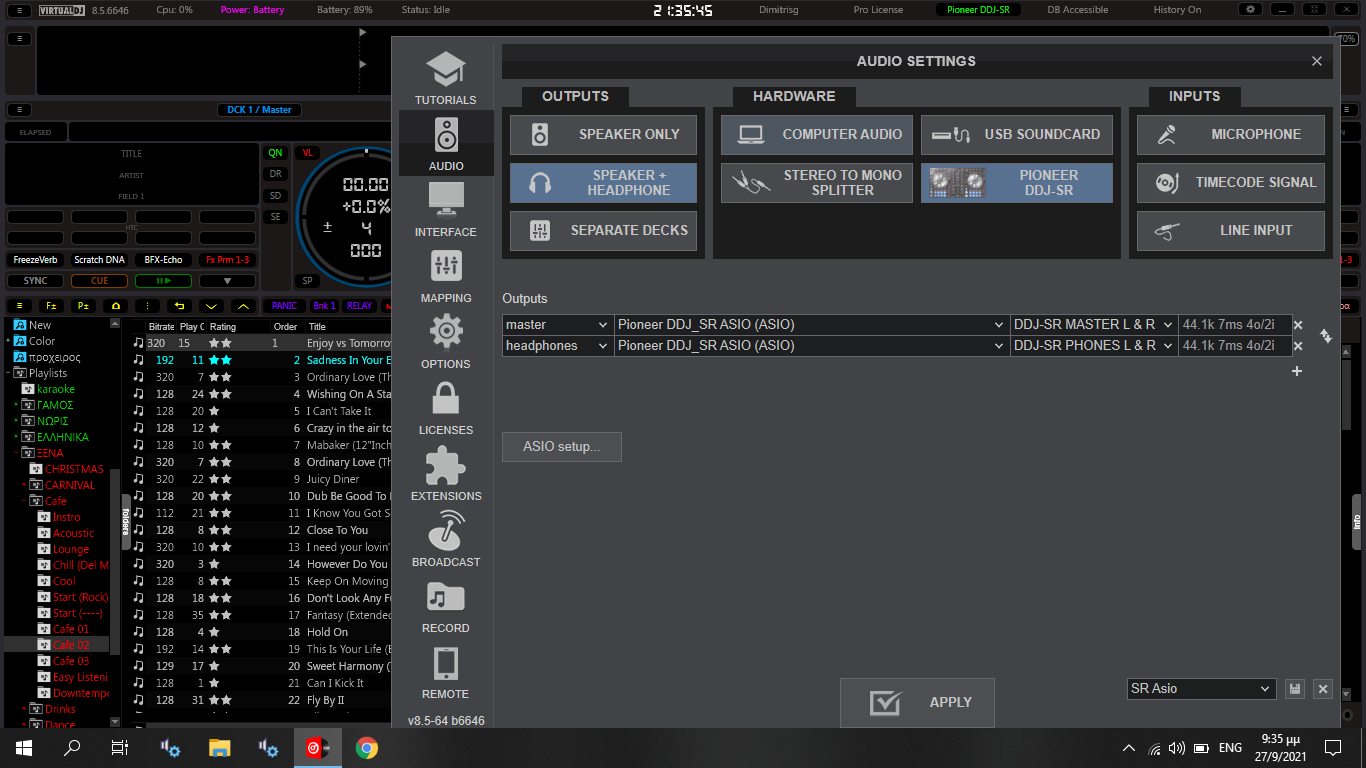Click the P± button in the browser toolbar
Viewport: 1366px width, 768px height.
(83, 306)
